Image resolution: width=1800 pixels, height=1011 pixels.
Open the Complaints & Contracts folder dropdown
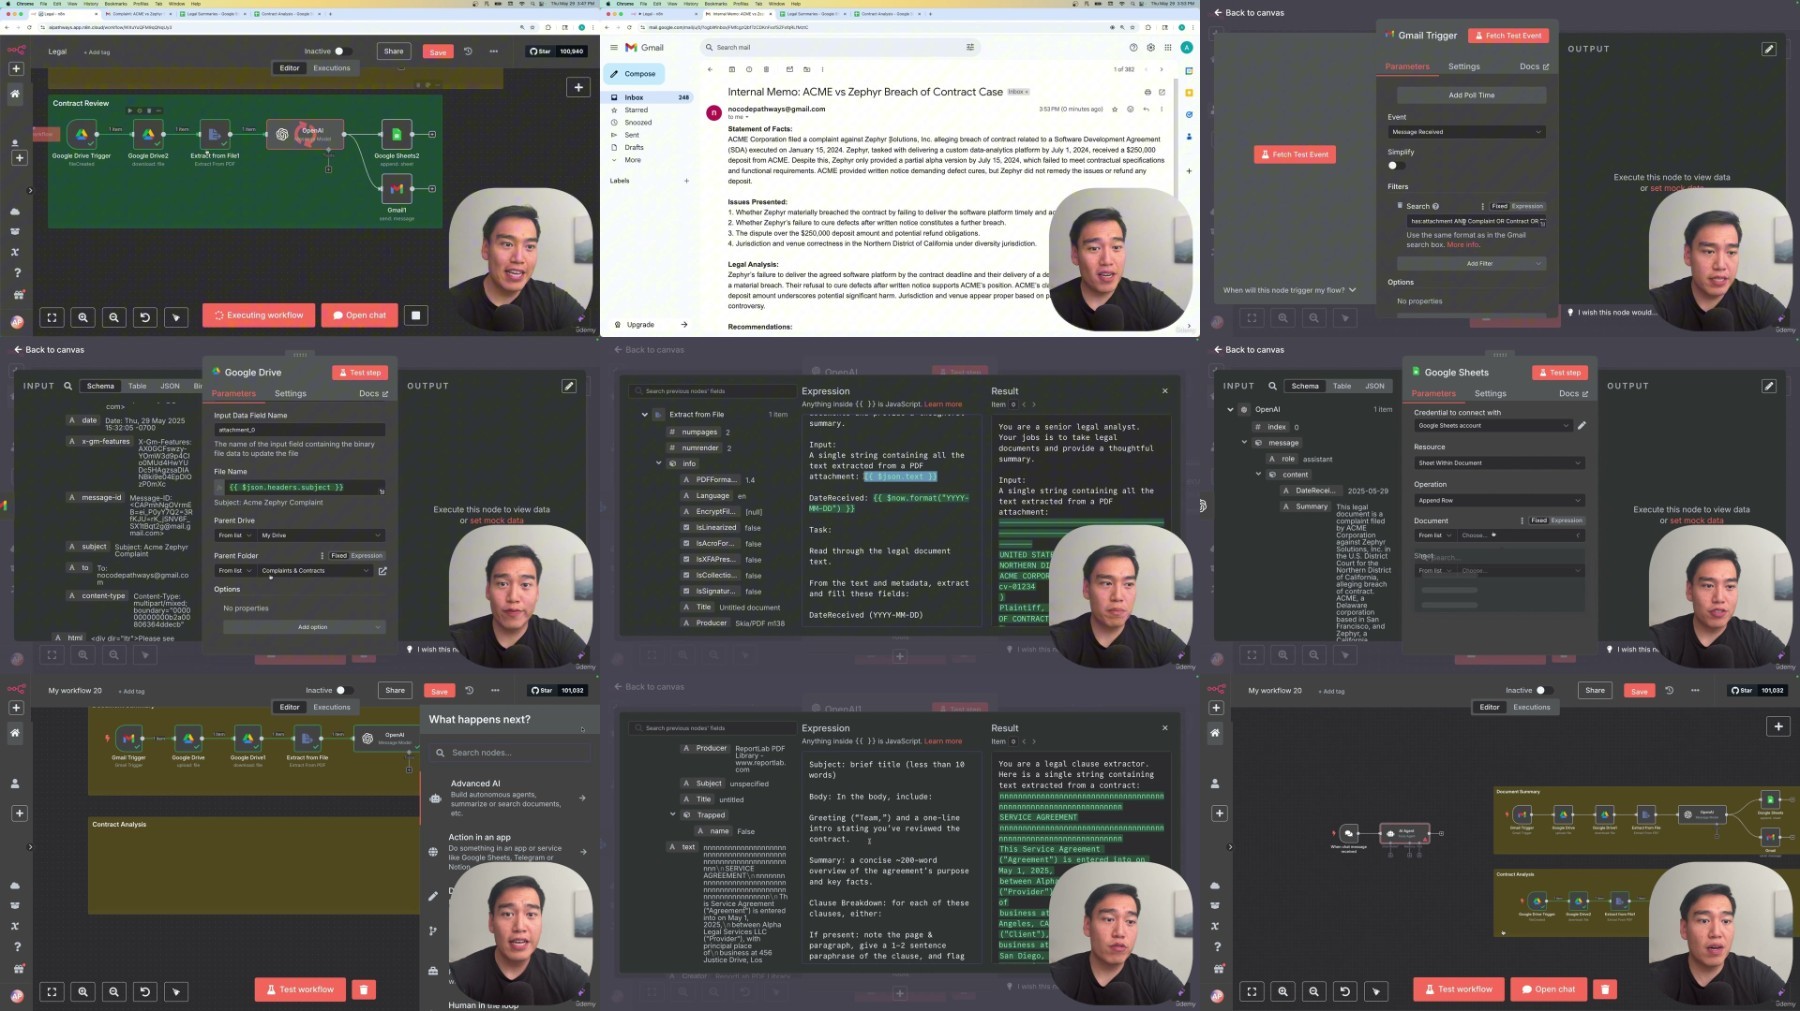[315, 571]
